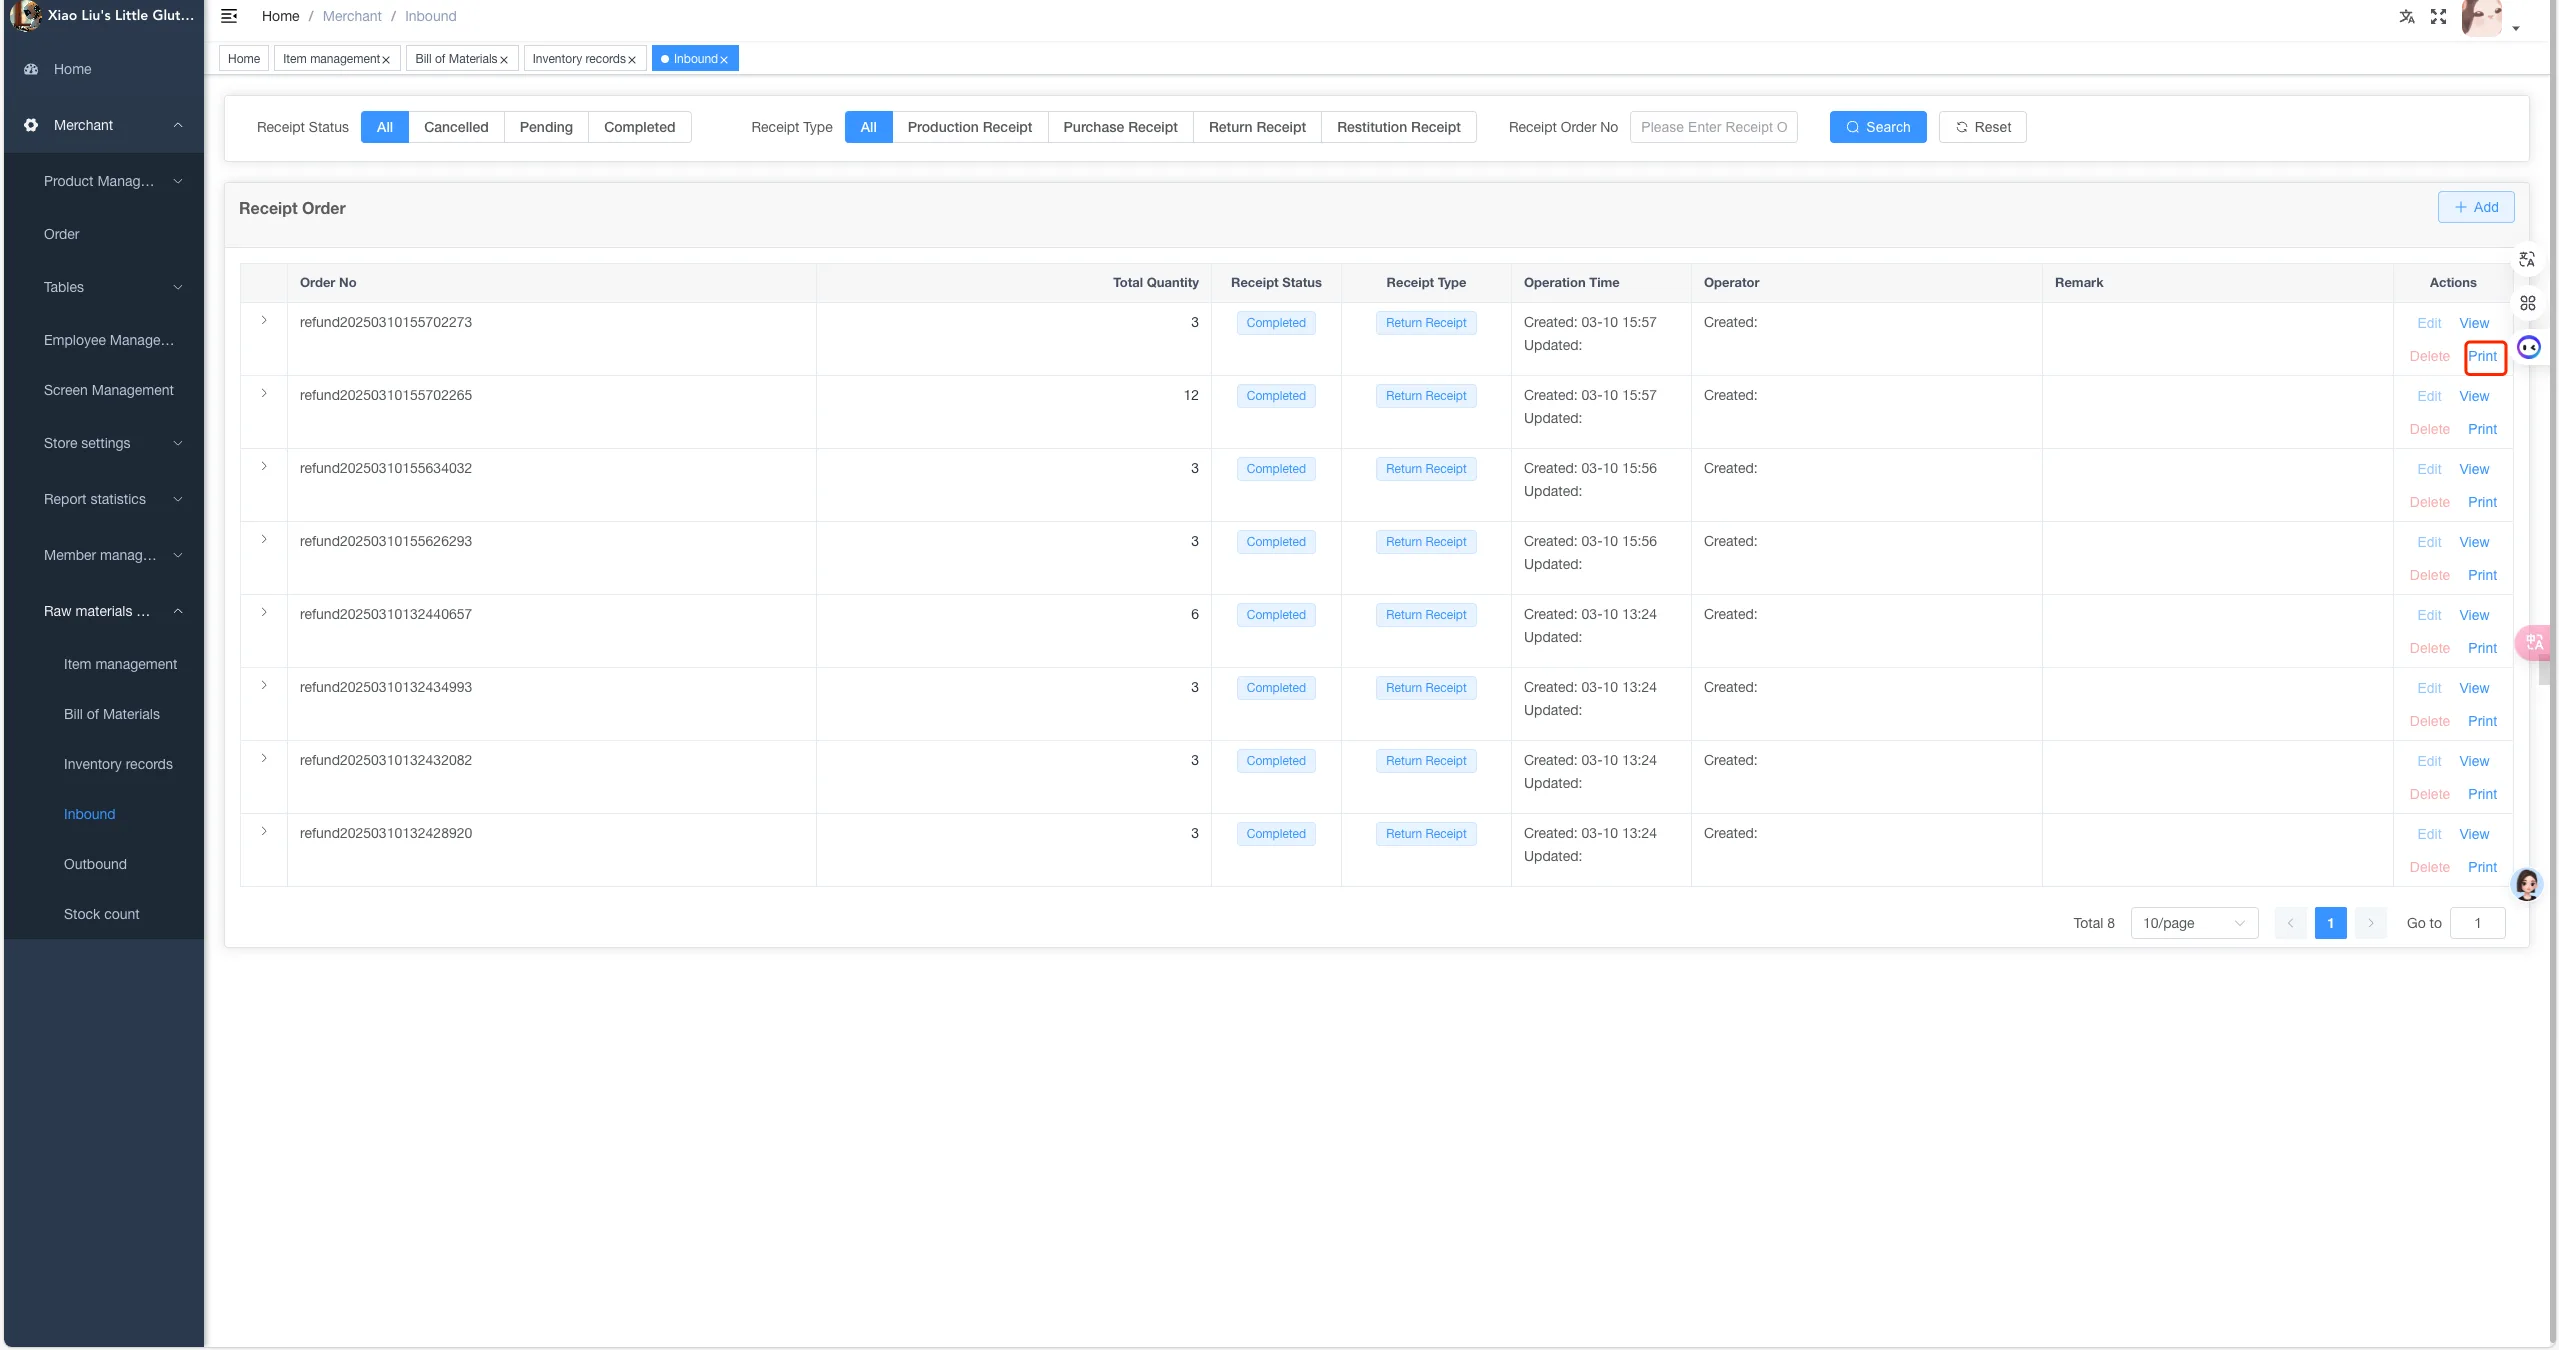The height and width of the screenshot is (1350, 2559).
Task: Expand the Tables submenu
Action: (x=104, y=287)
